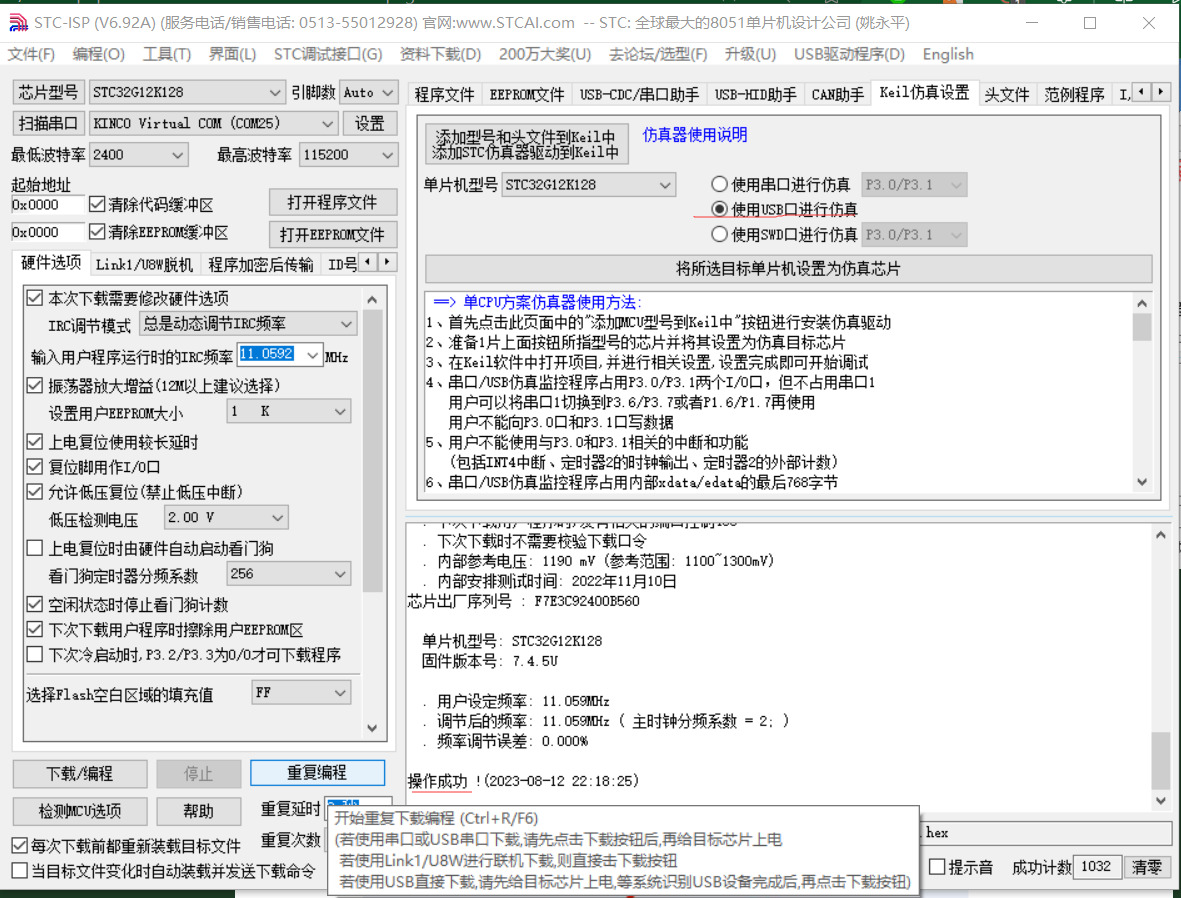Click 将所选目标单片机设置为仿真芯片 button
1181x898 pixels.
tap(788, 268)
